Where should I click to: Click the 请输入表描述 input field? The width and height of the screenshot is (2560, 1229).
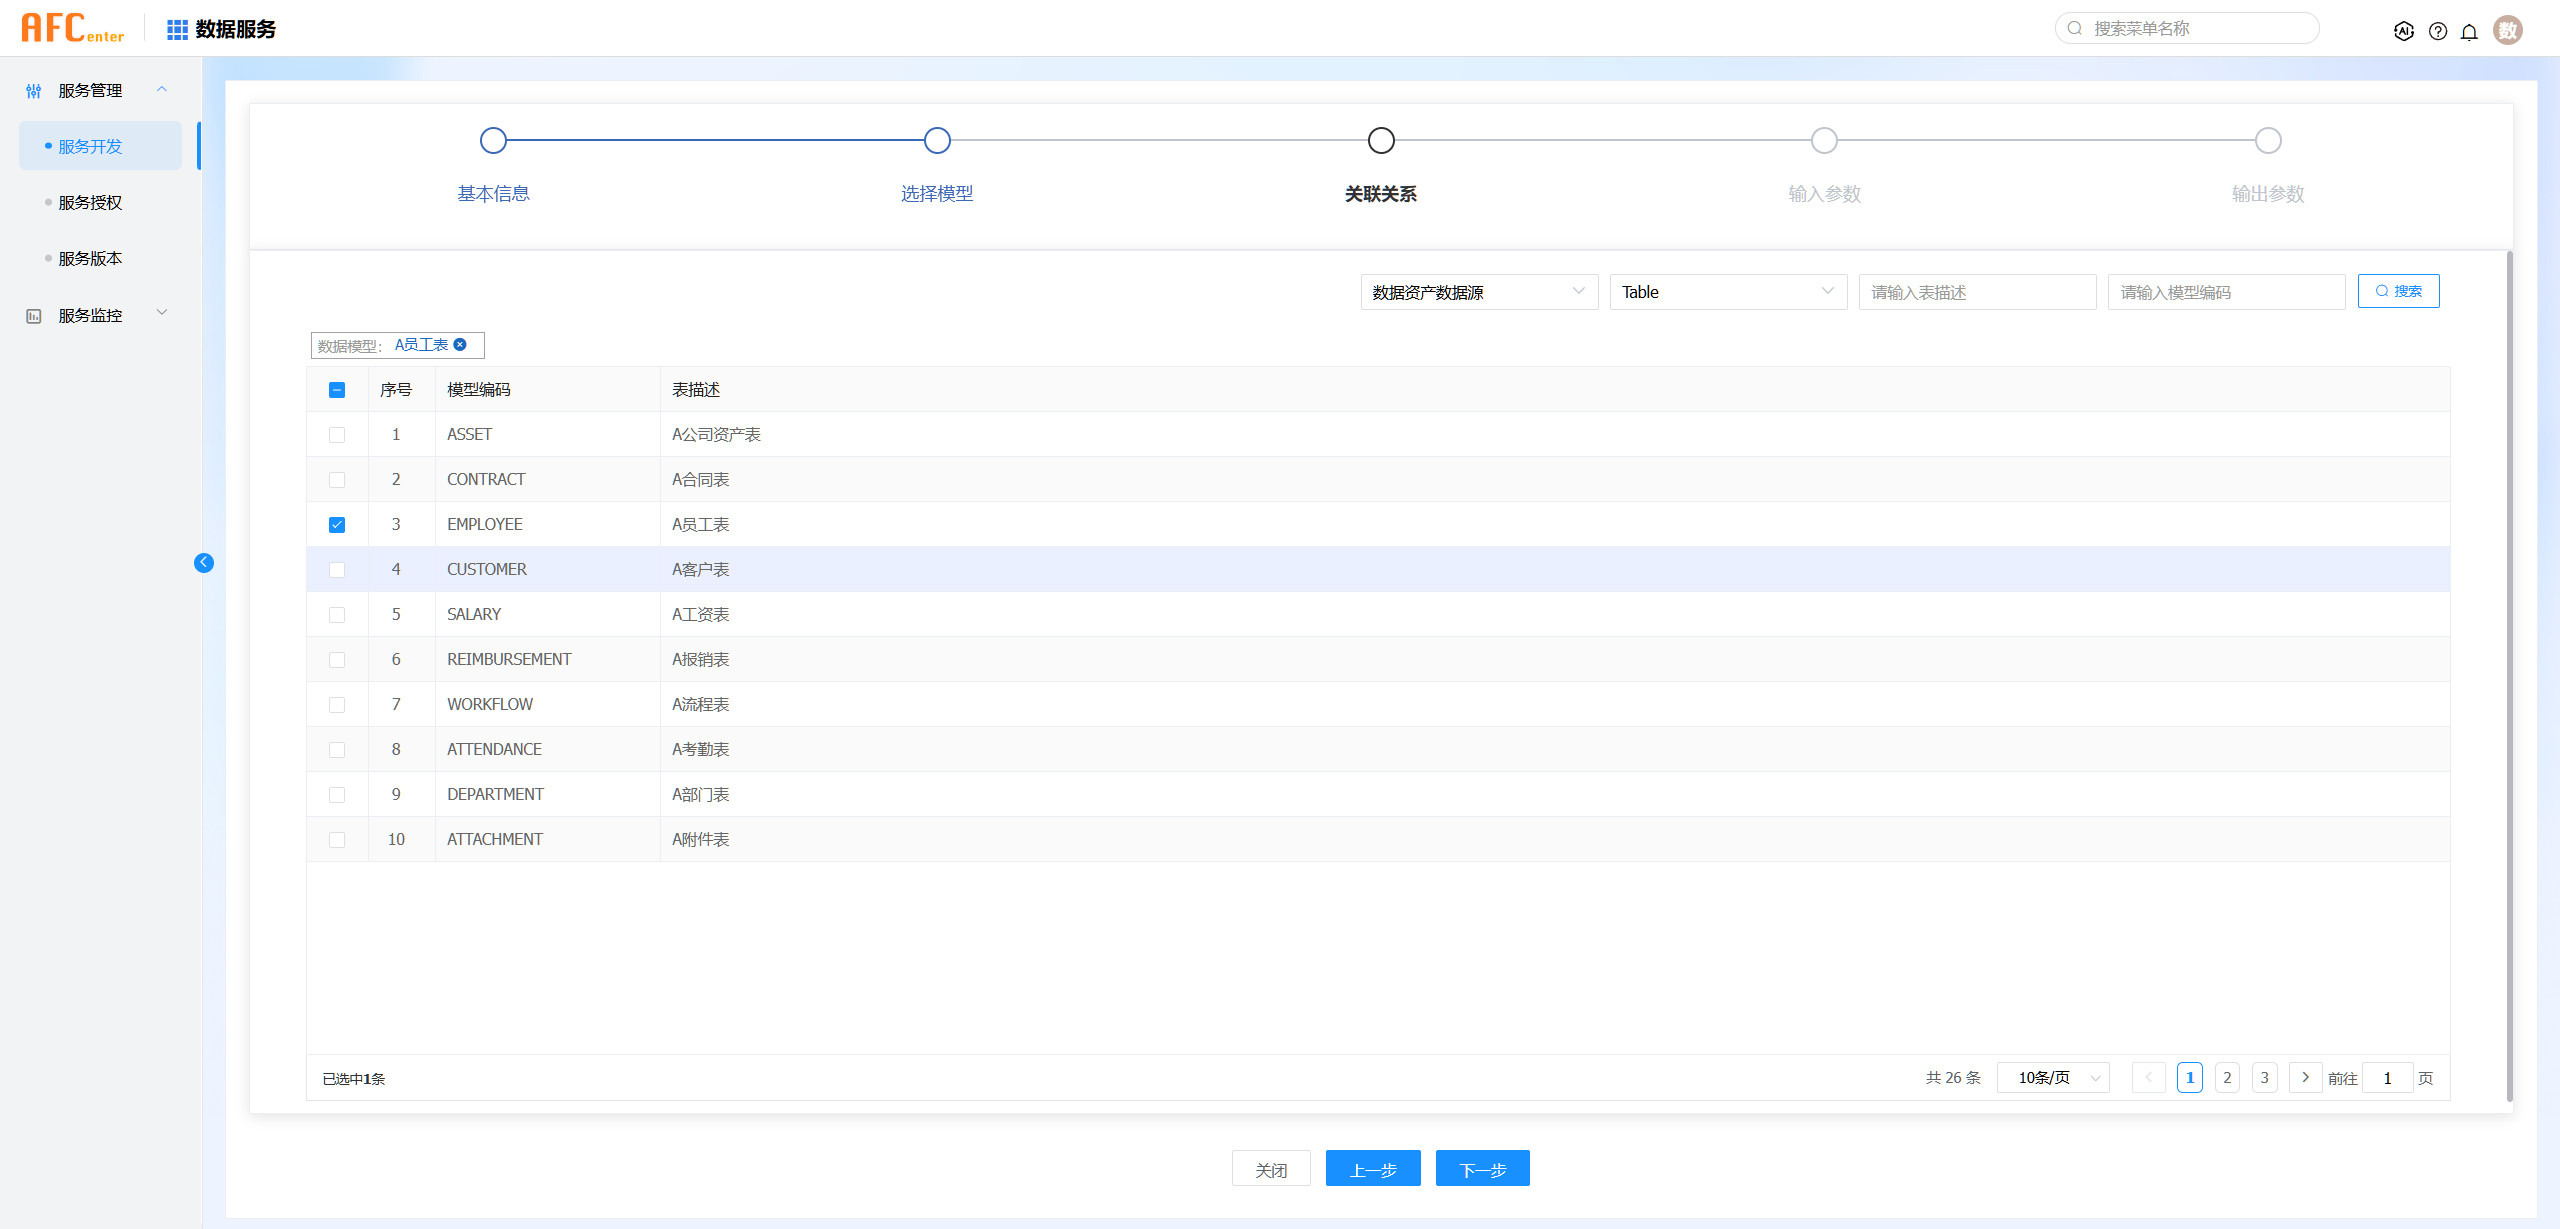point(1976,292)
